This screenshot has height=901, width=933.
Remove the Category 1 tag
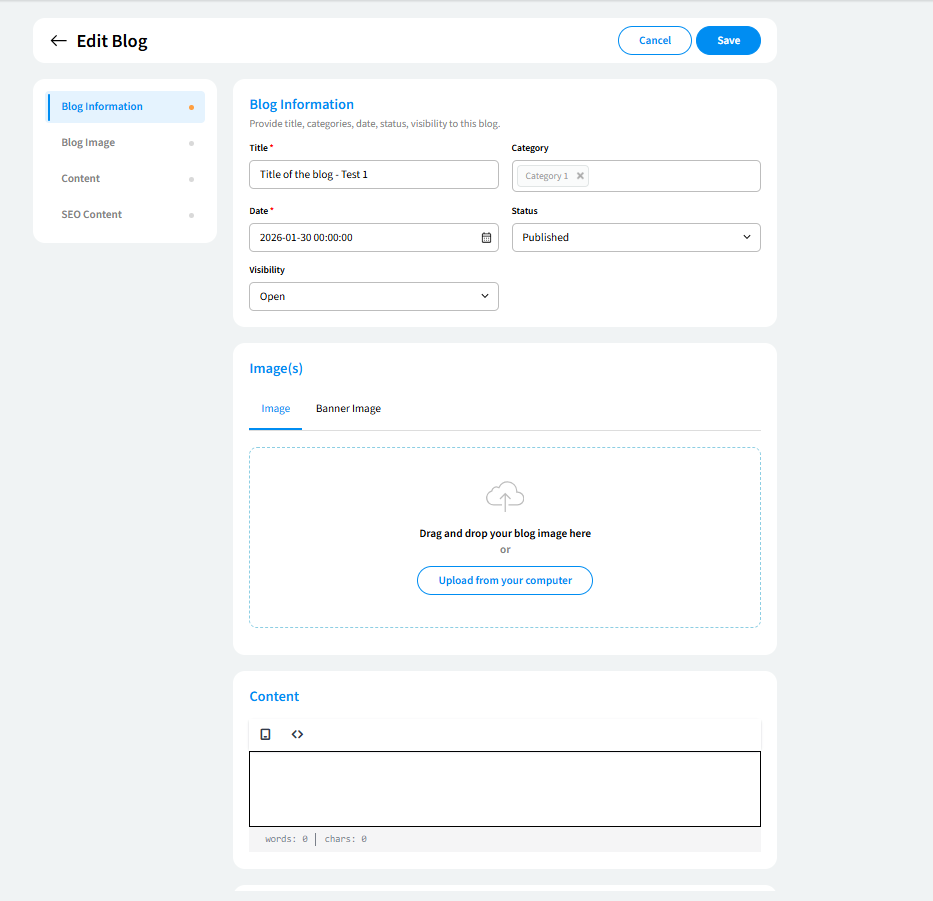click(580, 176)
